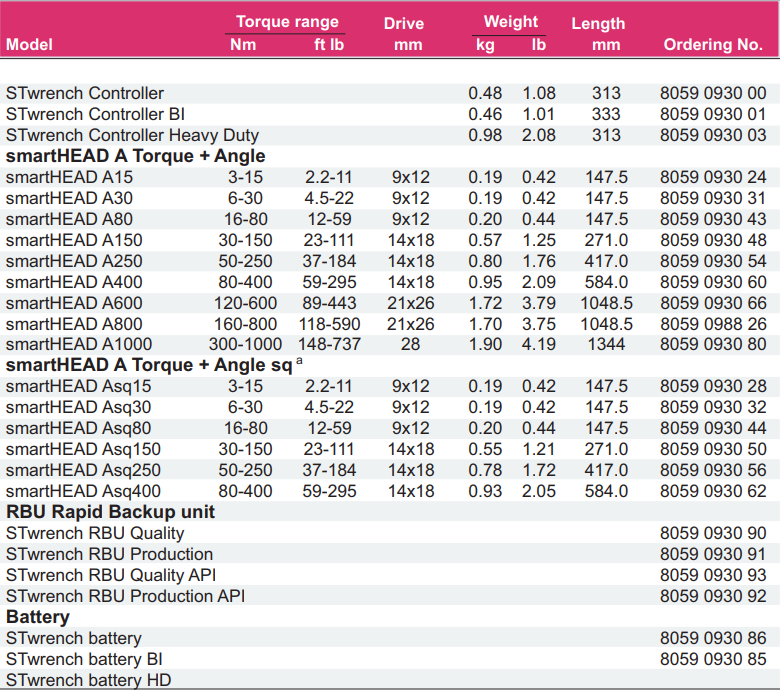Select the STwrench Controller model name
This screenshot has width=780, height=695.
(85, 94)
